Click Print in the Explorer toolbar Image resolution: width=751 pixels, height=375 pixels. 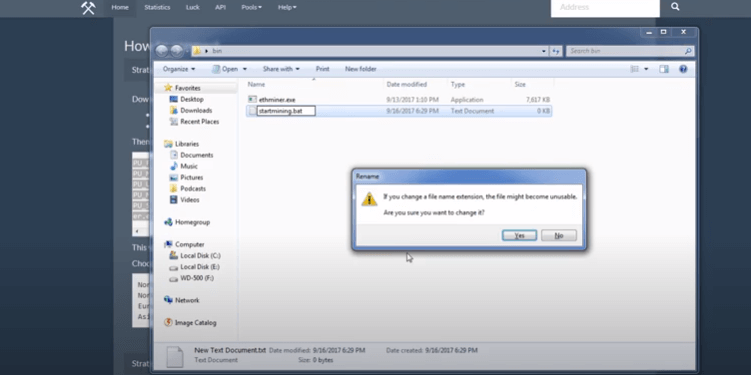(322, 69)
